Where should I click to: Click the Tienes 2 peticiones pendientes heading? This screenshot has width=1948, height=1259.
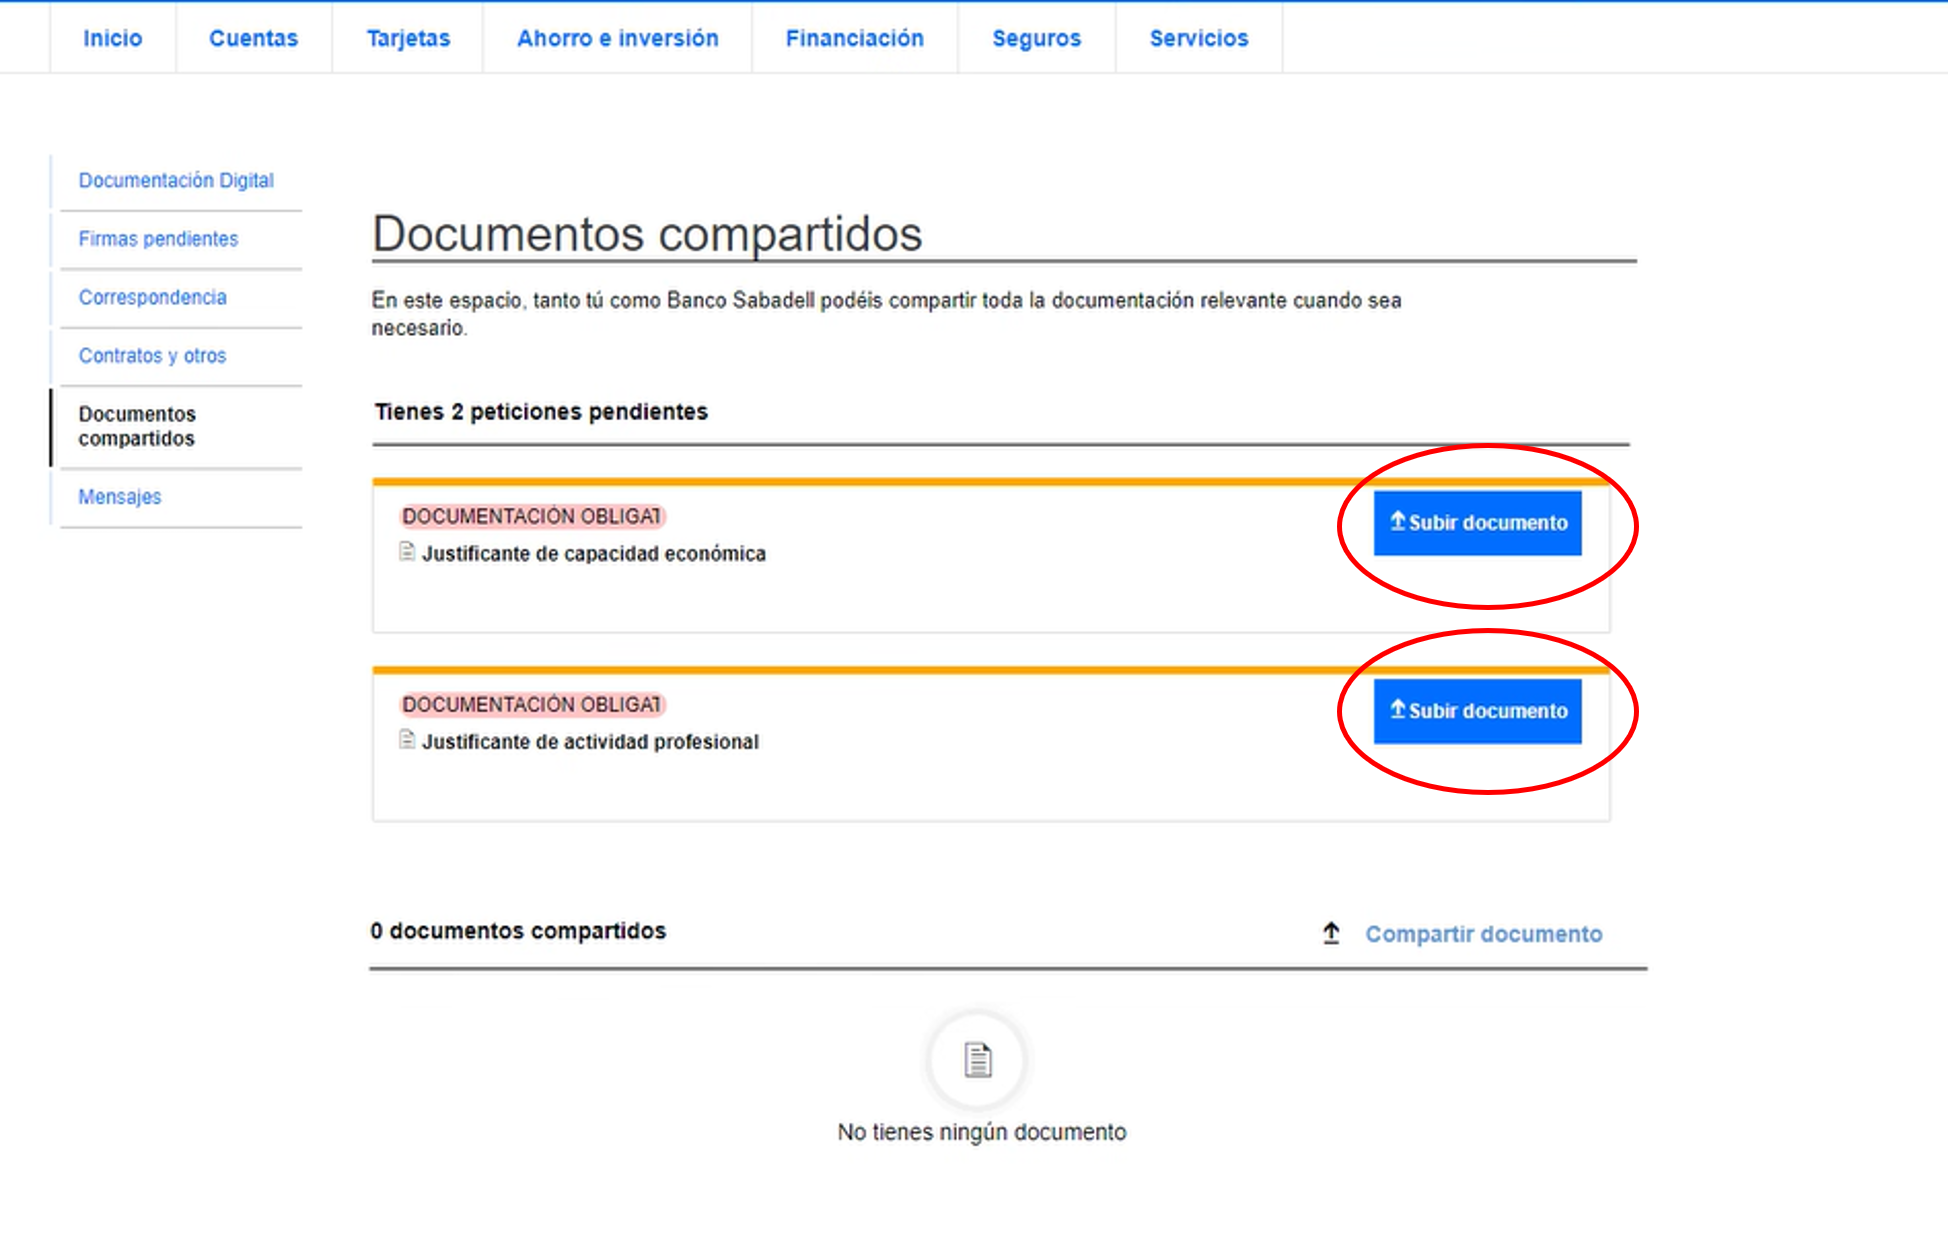(541, 412)
